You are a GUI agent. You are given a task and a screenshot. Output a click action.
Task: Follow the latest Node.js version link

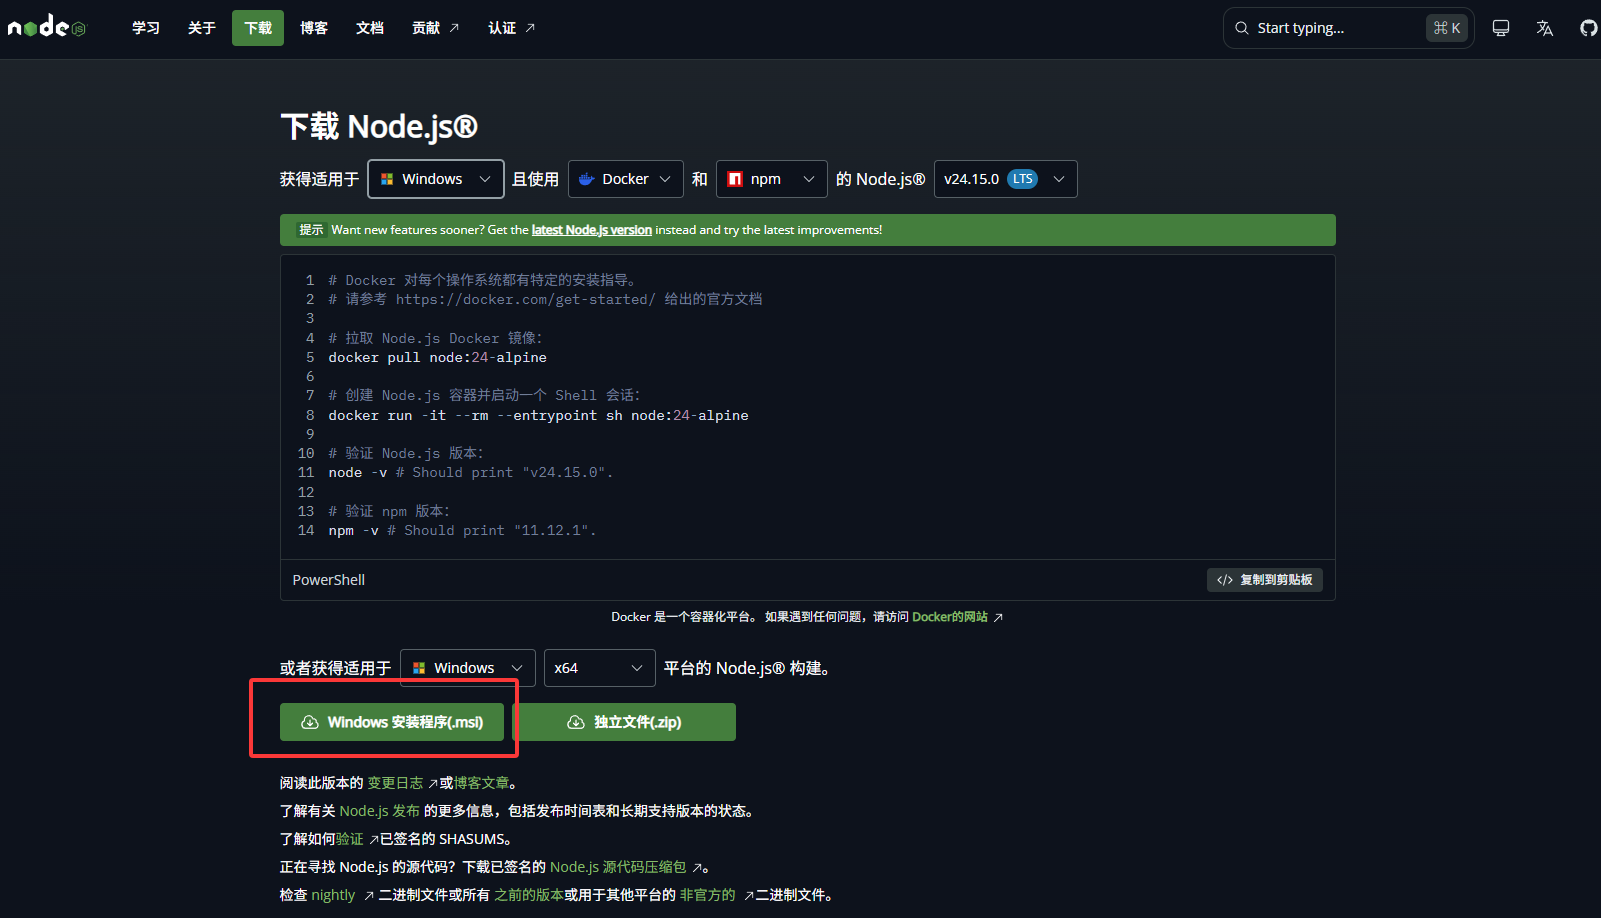pyautogui.click(x=592, y=230)
